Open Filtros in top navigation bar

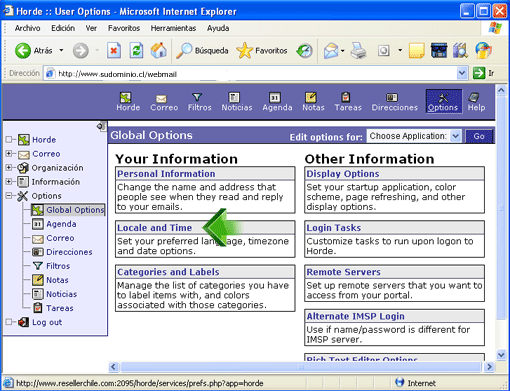(x=199, y=102)
